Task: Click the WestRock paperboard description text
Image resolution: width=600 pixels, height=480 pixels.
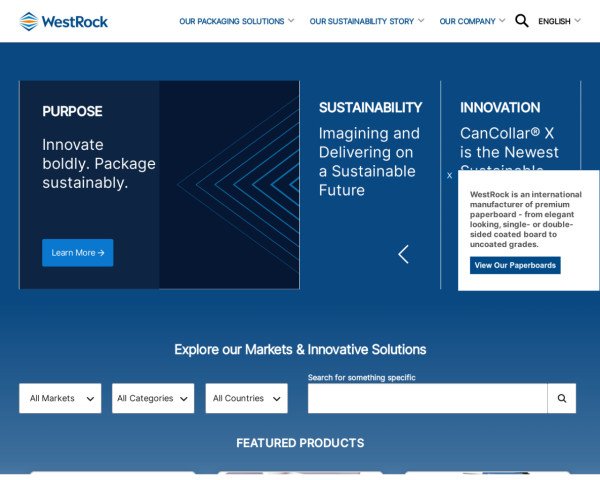Action: pos(526,219)
